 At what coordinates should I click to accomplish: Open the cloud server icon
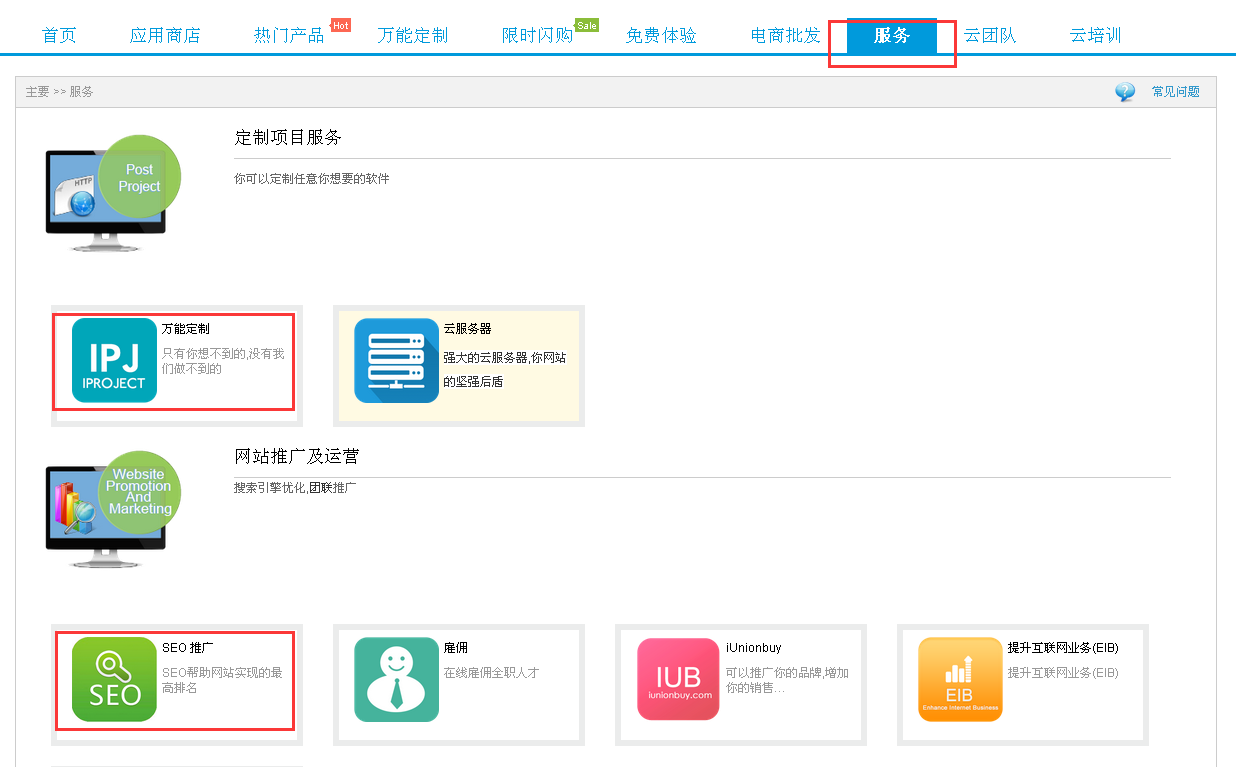[x=396, y=360]
